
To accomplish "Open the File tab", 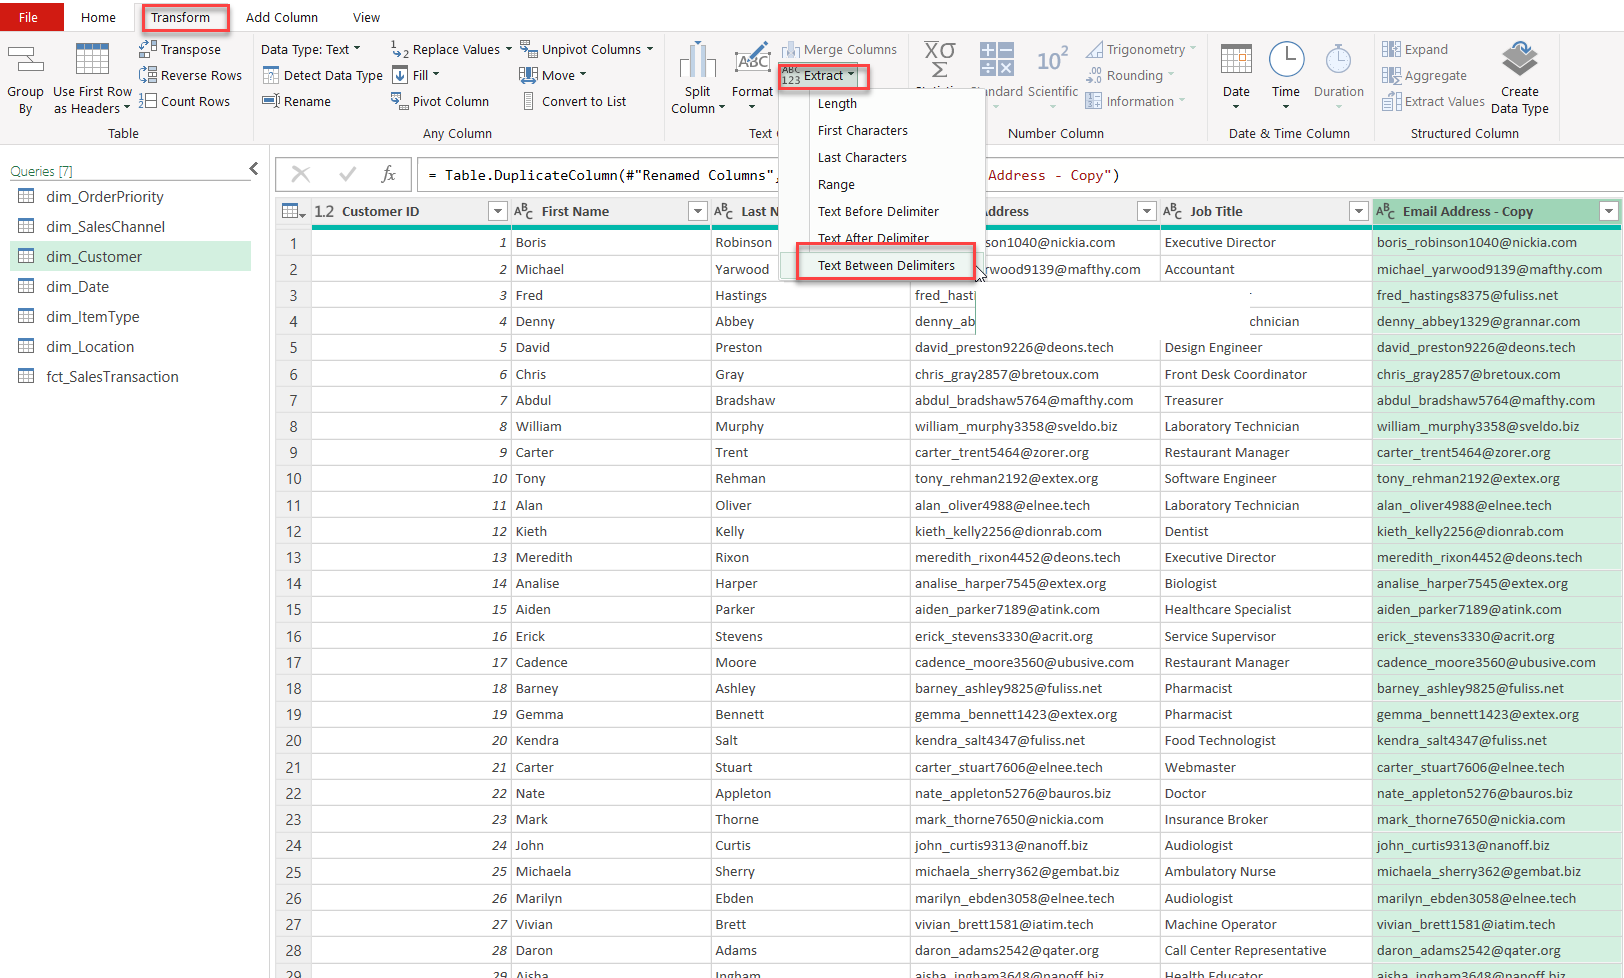I will [x=29, y=17].
